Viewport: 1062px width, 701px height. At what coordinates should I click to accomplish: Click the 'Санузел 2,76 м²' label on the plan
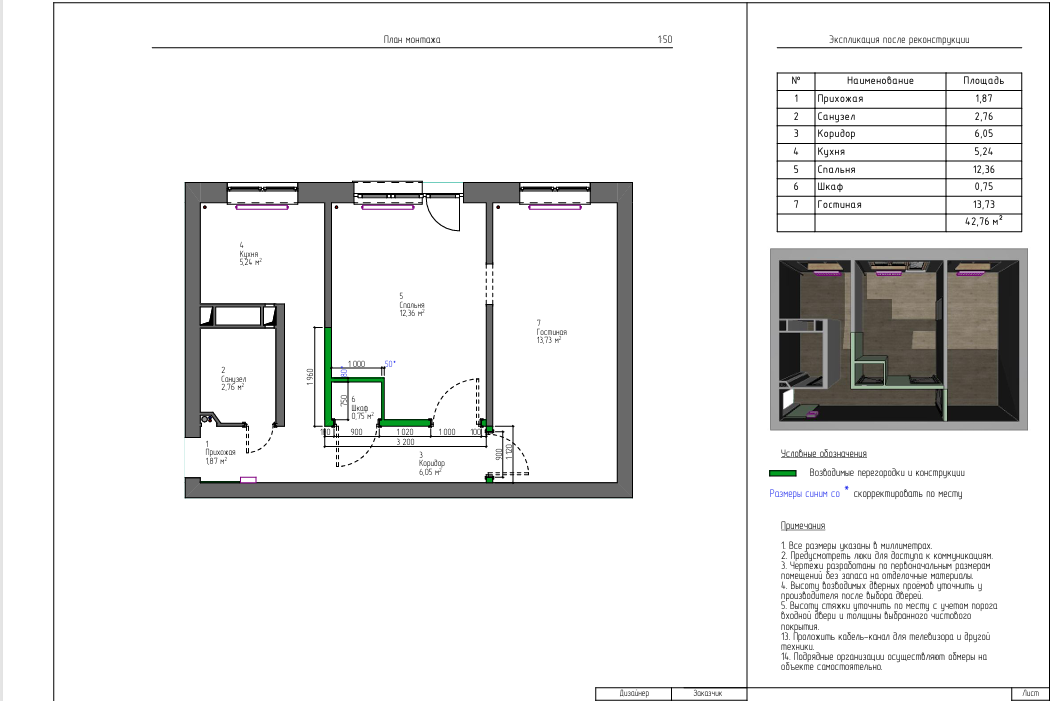(x=233, y=379)
